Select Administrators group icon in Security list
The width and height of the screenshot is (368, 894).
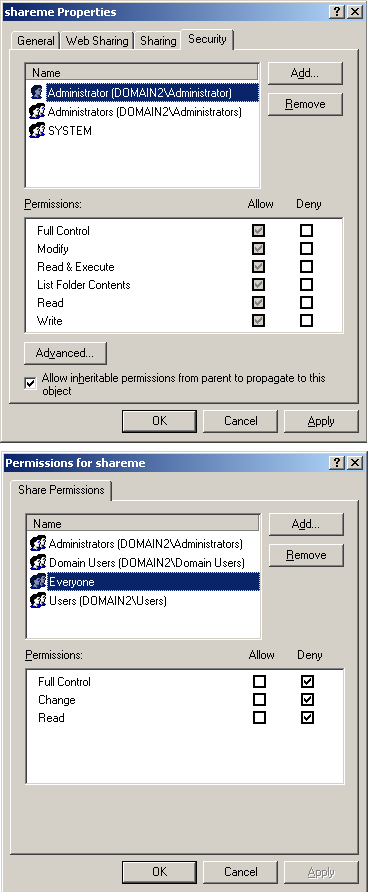click(37, 112)
